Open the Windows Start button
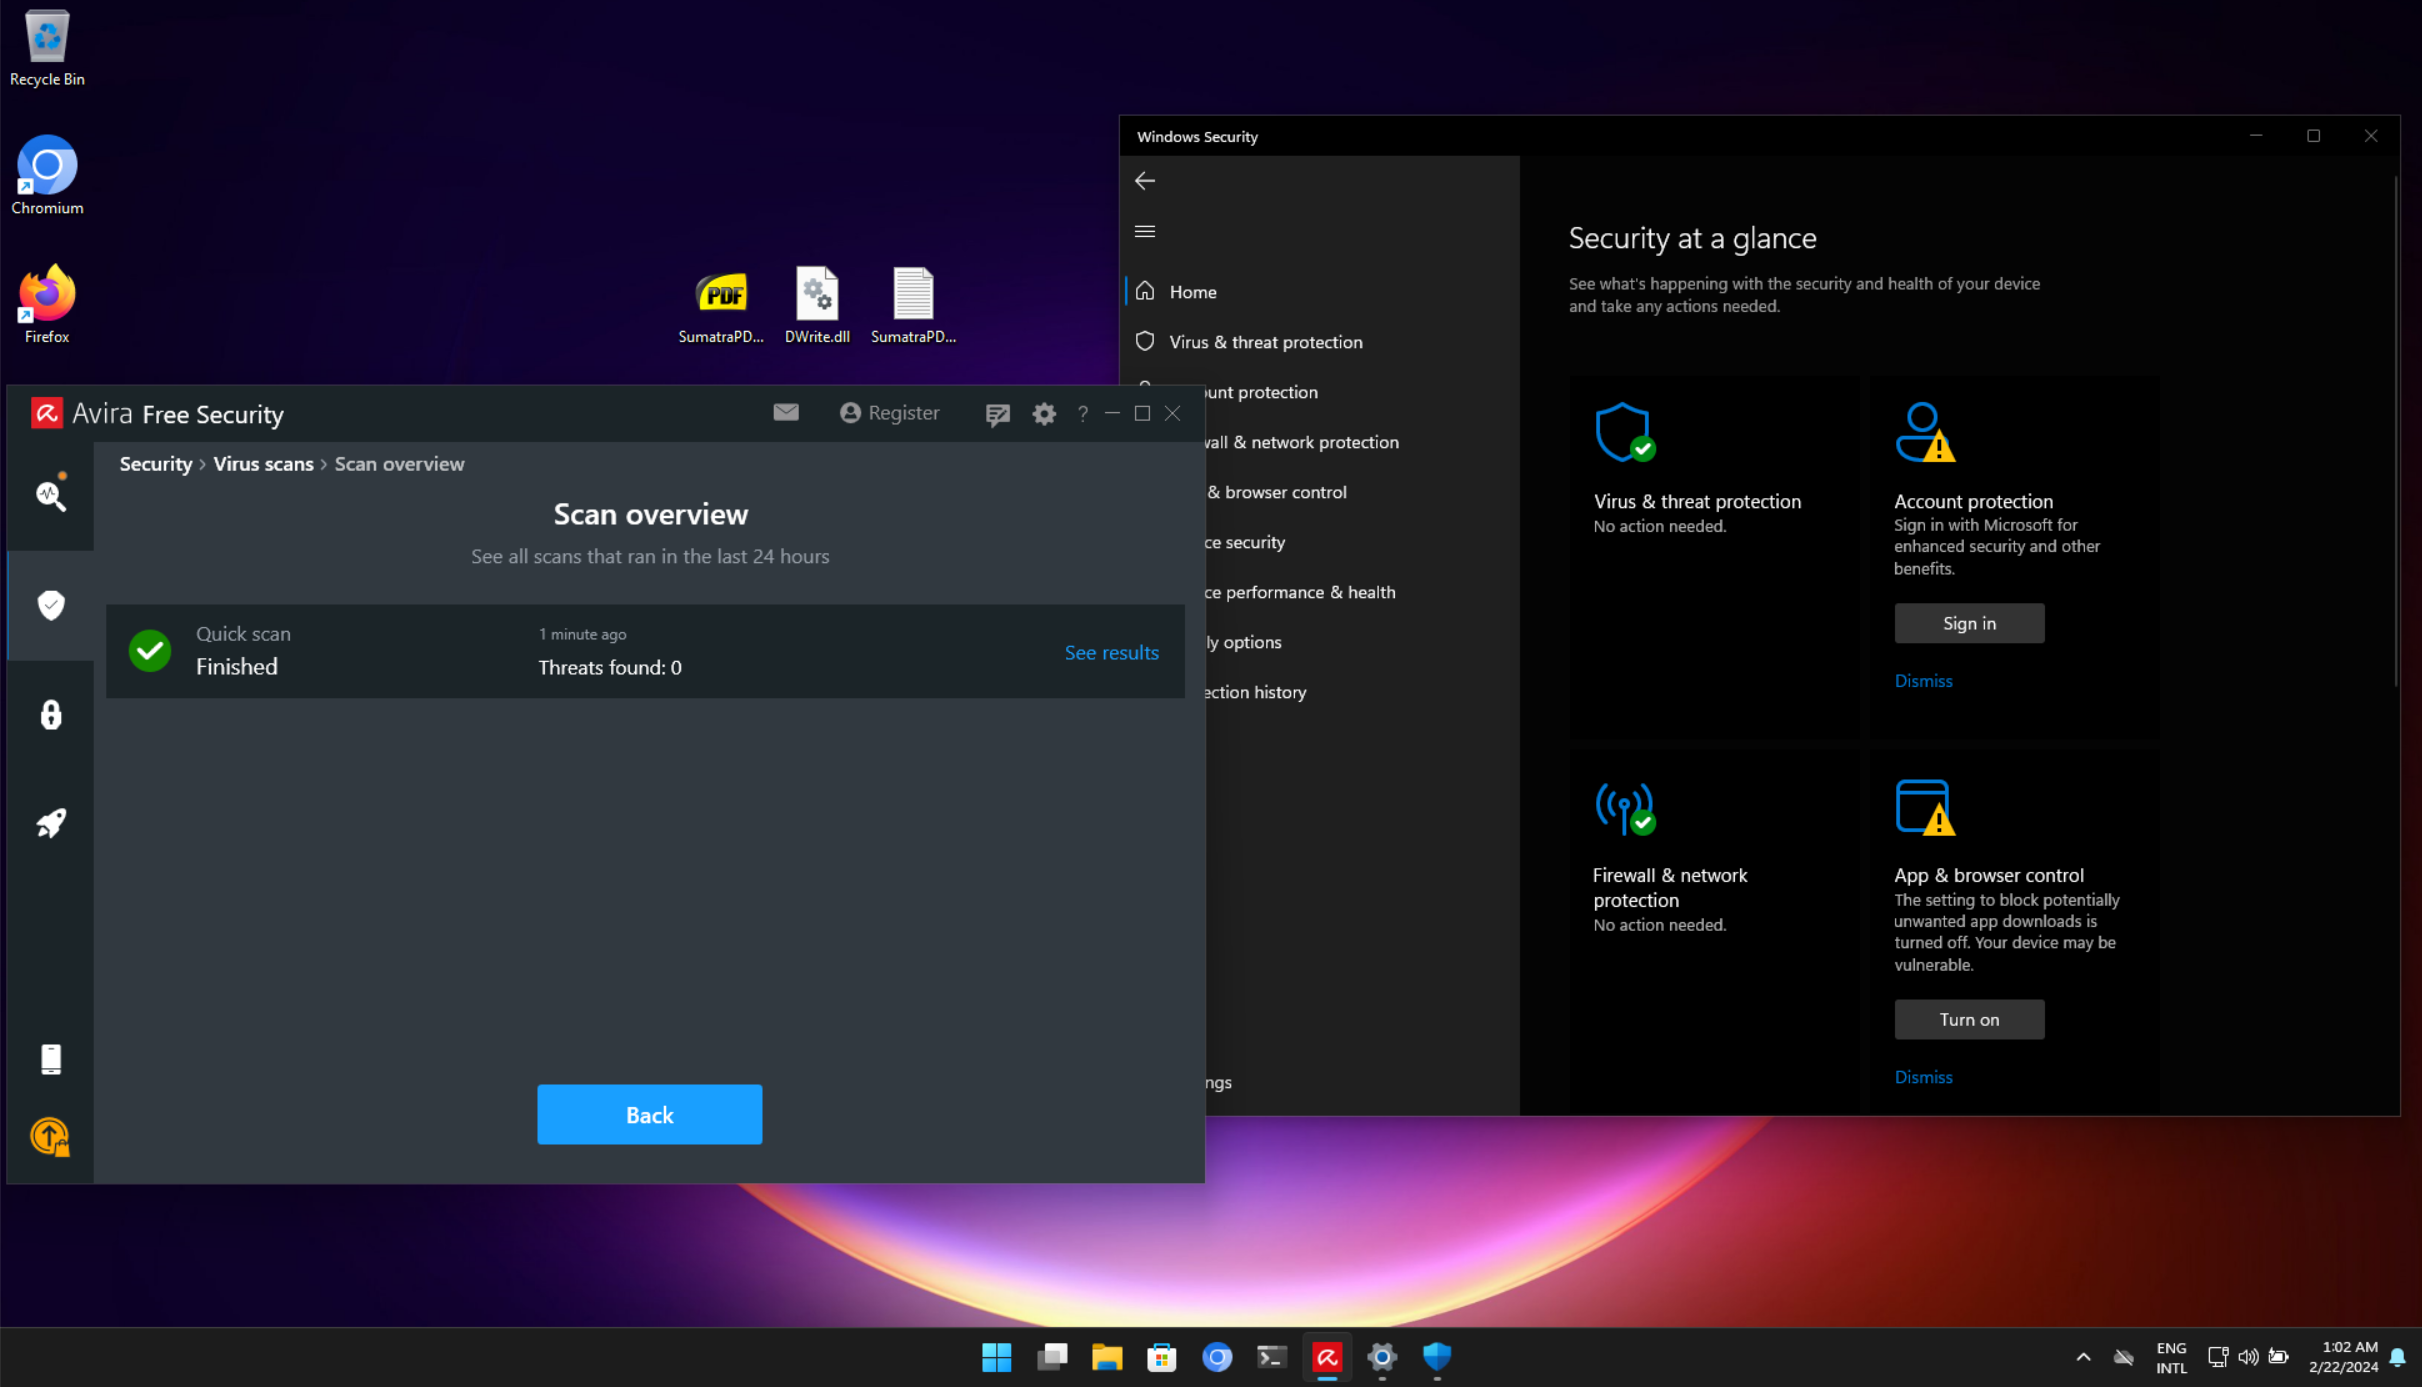Screen dimensions: 2422x1387 click(996, 1357)
